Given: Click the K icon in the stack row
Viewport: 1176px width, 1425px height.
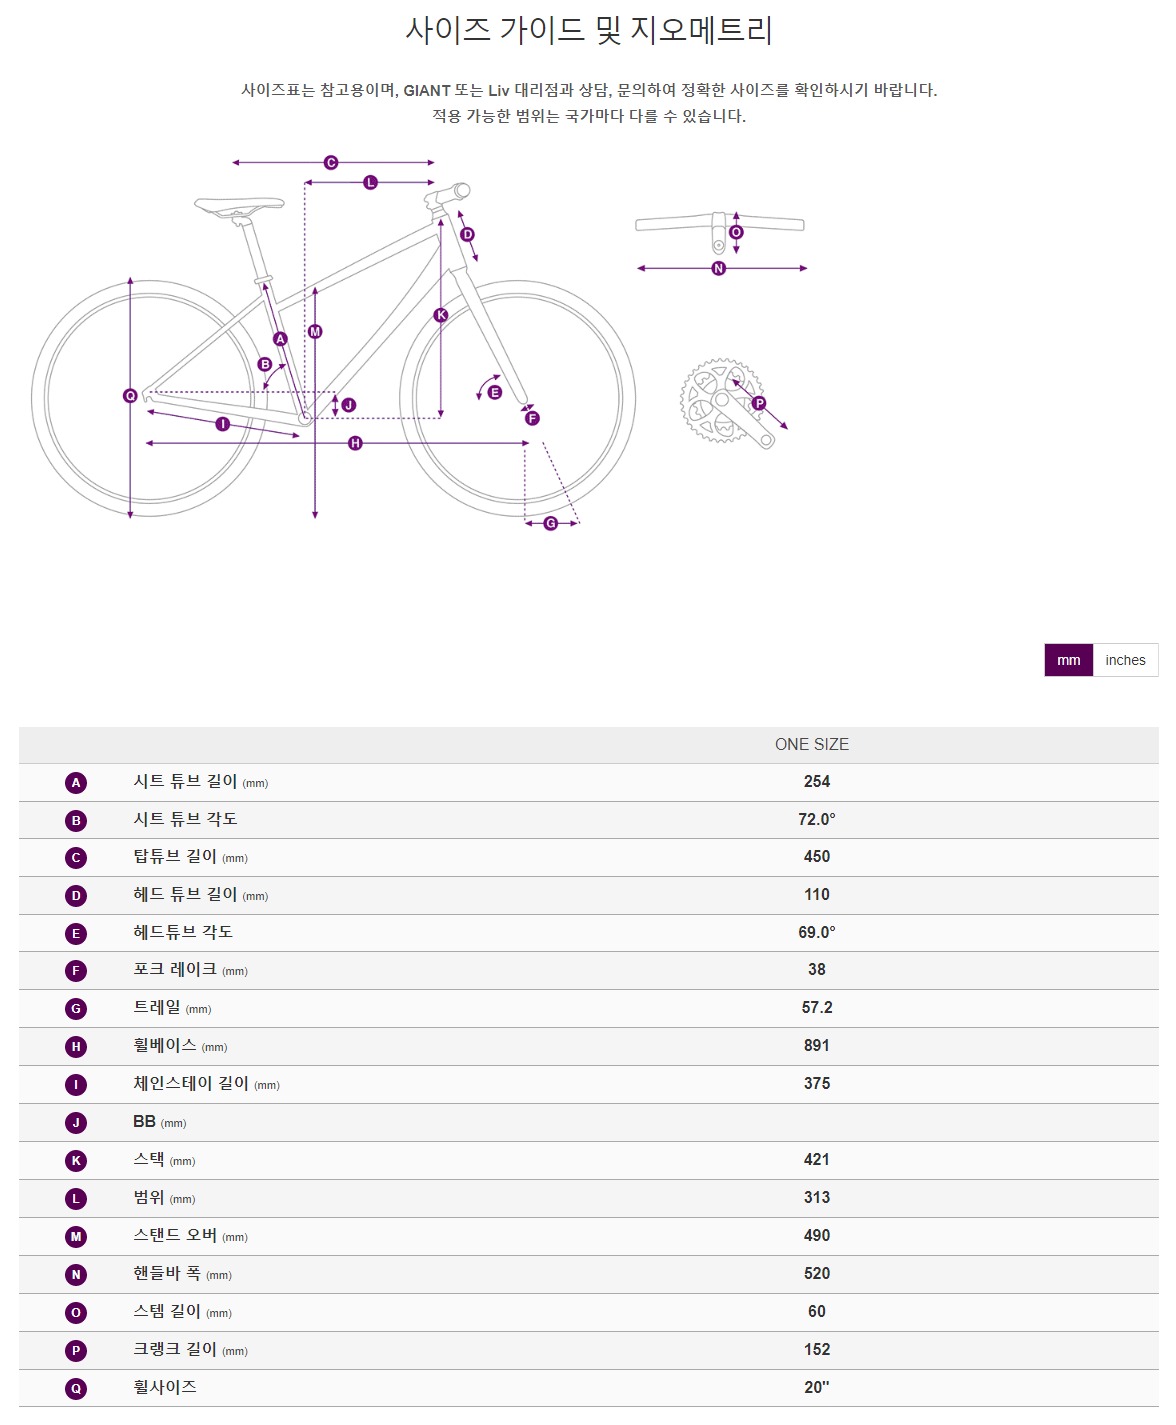Looking at the screenshot, I should coord(76,1161).
